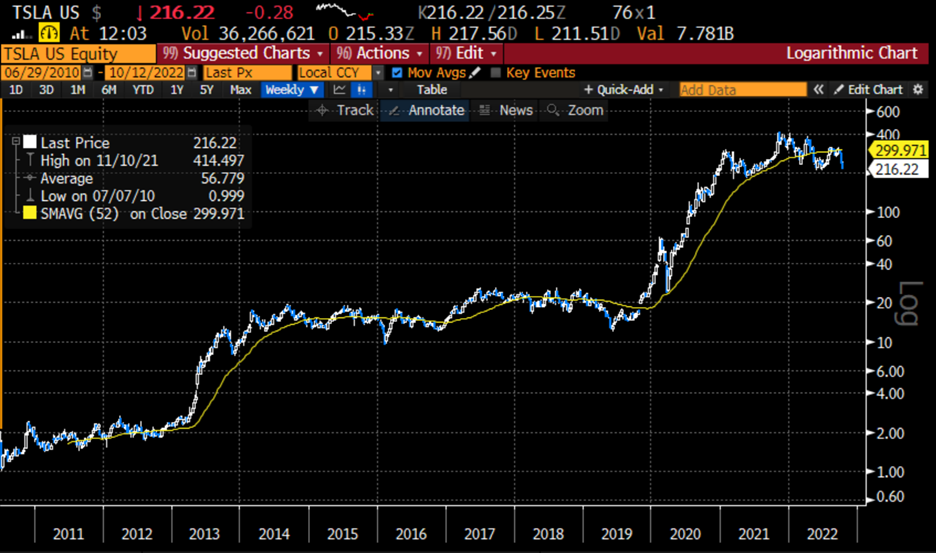Image resolution: width=936 pixels, height=553 pixels.
Task: Activate the Track crosshair tool
Action: (344, 110)
